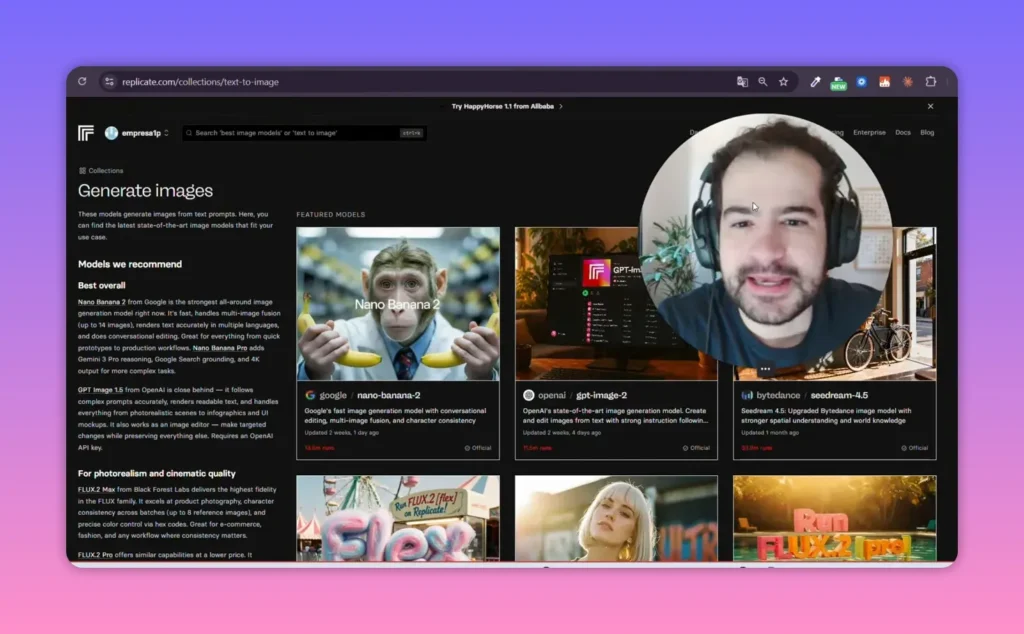Click Official badge on gpt-image-2 card
This screenshot has height=634, width=1024.
coord(696,448)
